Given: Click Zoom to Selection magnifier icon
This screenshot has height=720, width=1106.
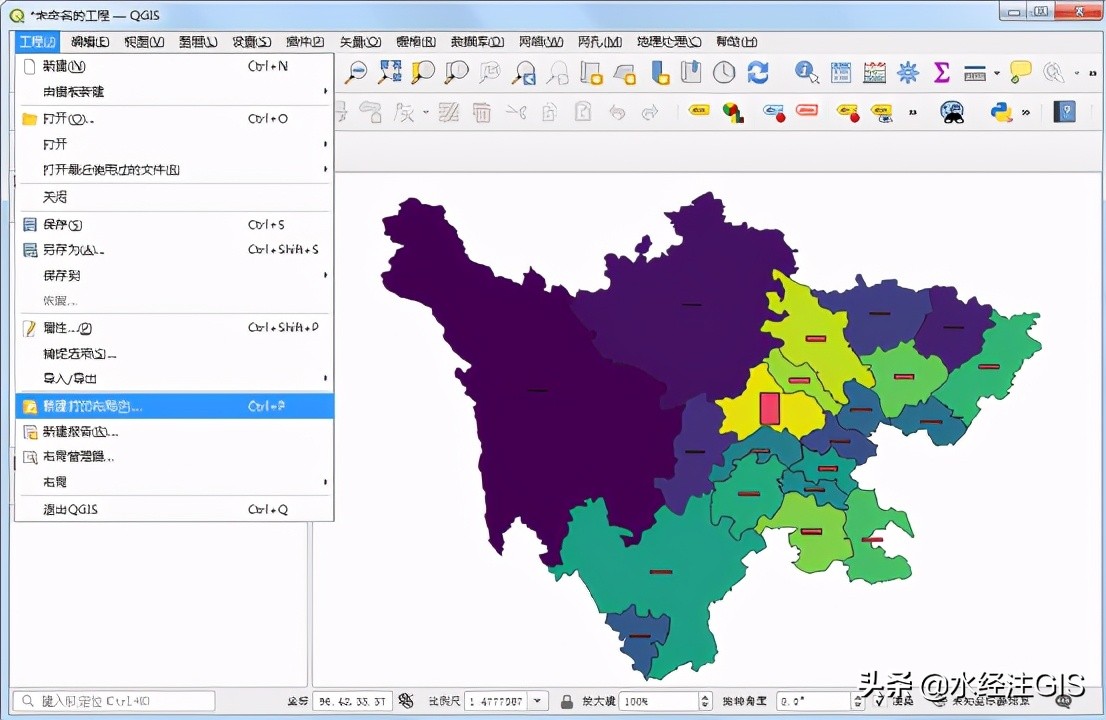Looking at the screenshot, I should coord(423,73).
